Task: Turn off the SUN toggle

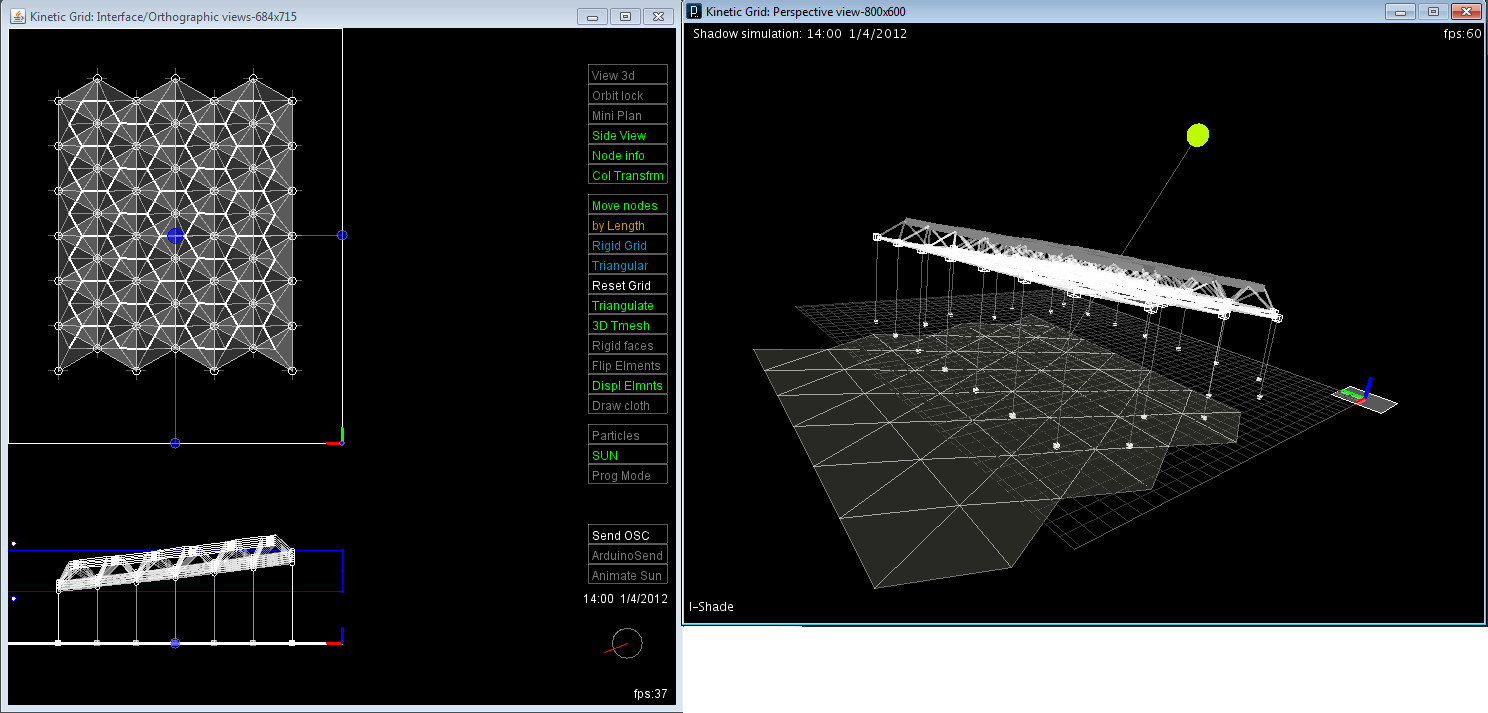Action: point(627,455)
